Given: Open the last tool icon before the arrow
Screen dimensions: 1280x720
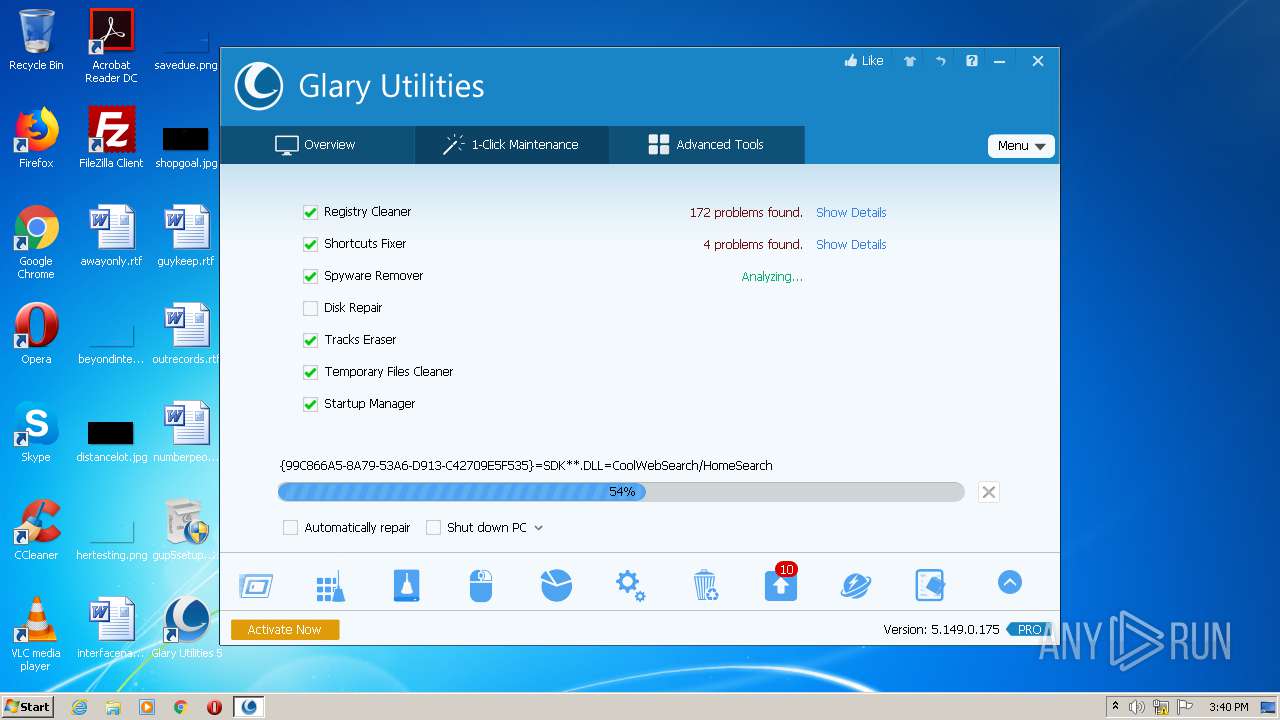Looking at the screenshot, I should point(930,585).
